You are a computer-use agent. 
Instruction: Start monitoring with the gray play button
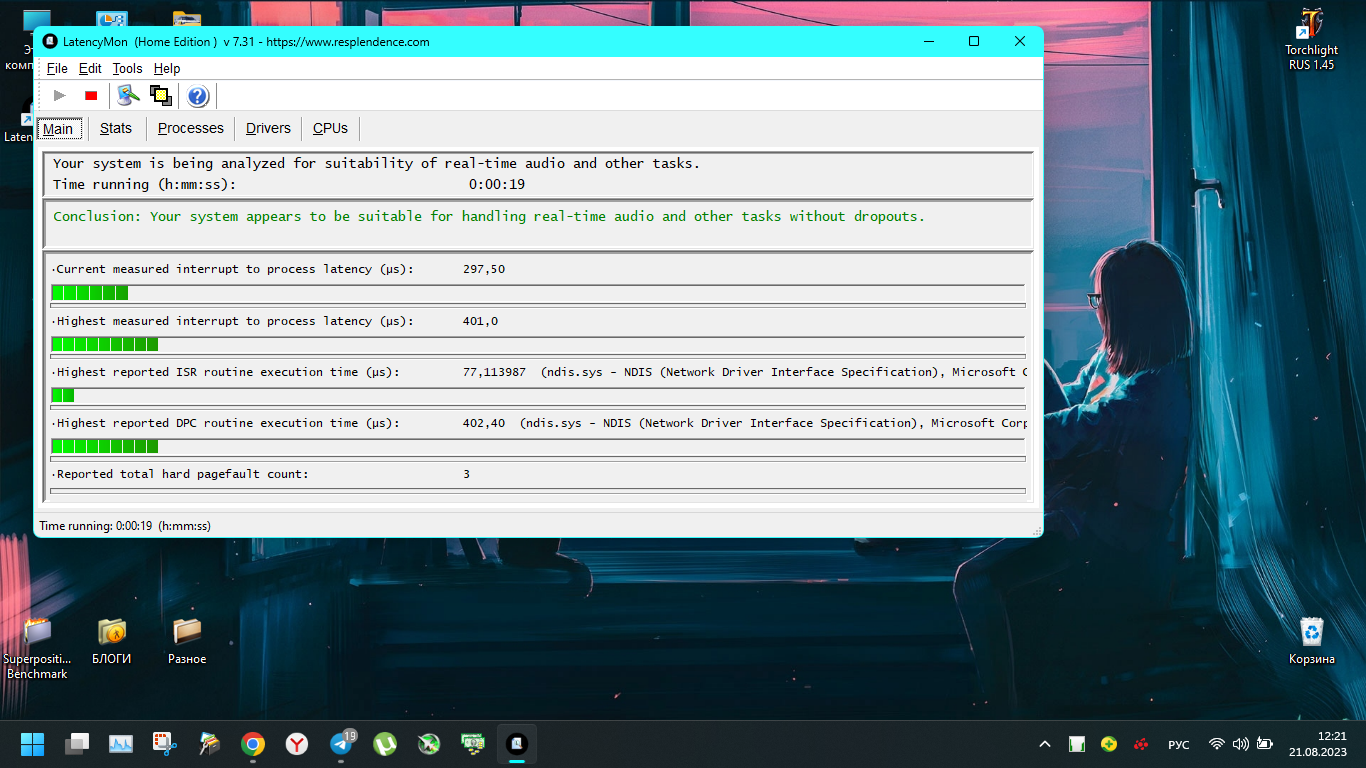[60, 95]
